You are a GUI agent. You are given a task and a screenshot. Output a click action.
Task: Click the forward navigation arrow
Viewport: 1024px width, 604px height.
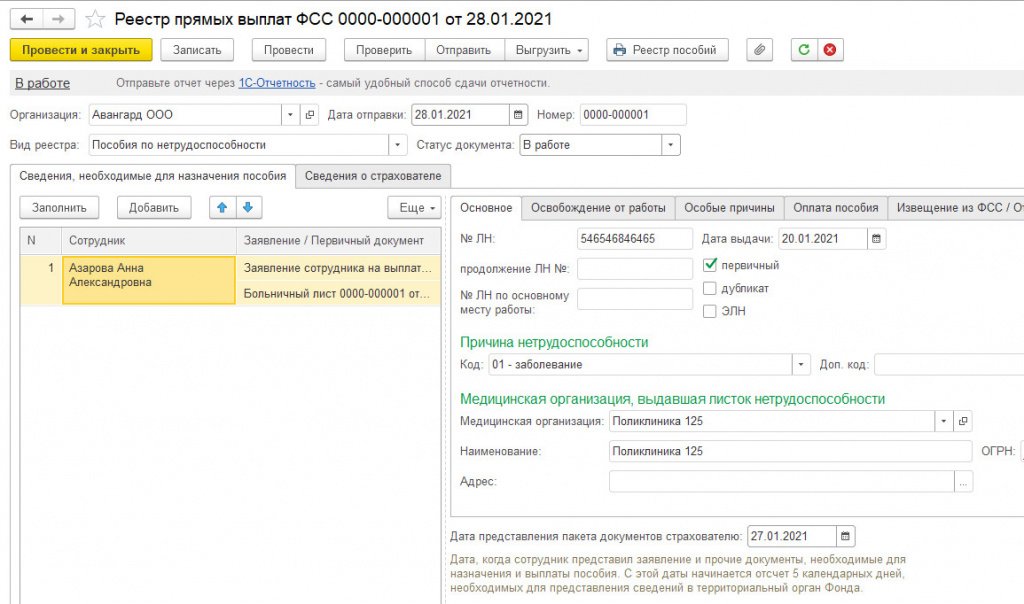click(59, 19)
